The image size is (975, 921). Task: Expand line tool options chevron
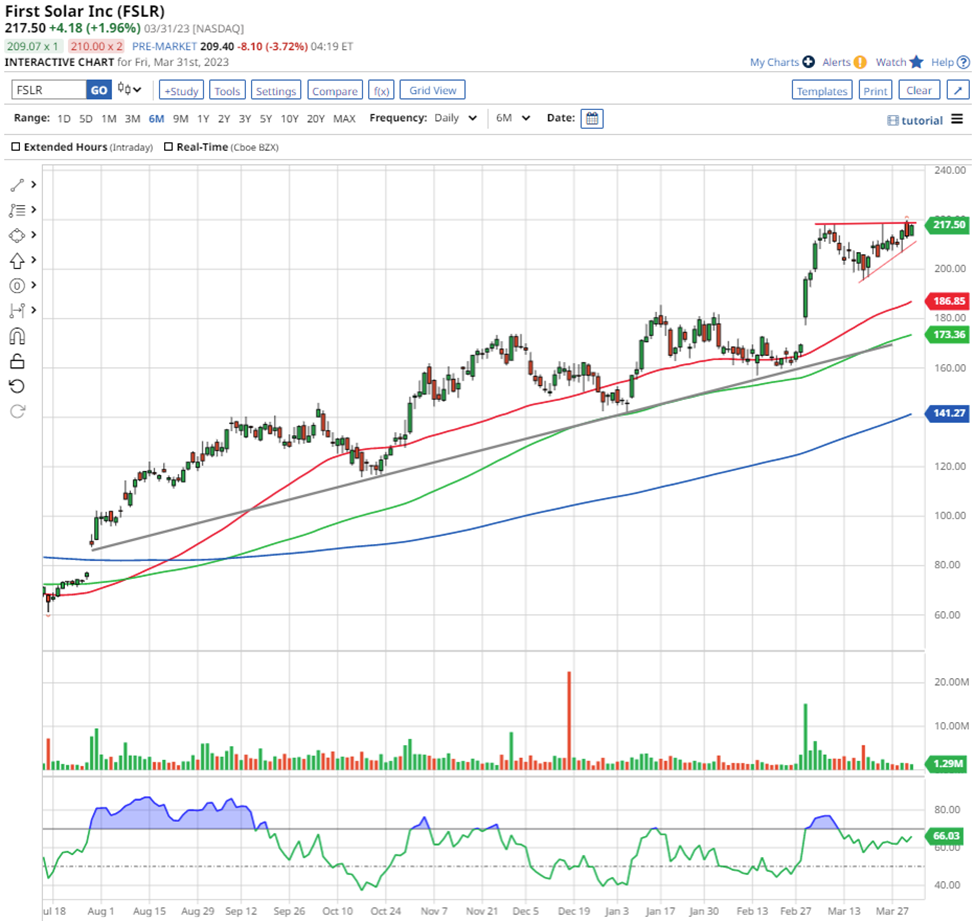point(34,185)
